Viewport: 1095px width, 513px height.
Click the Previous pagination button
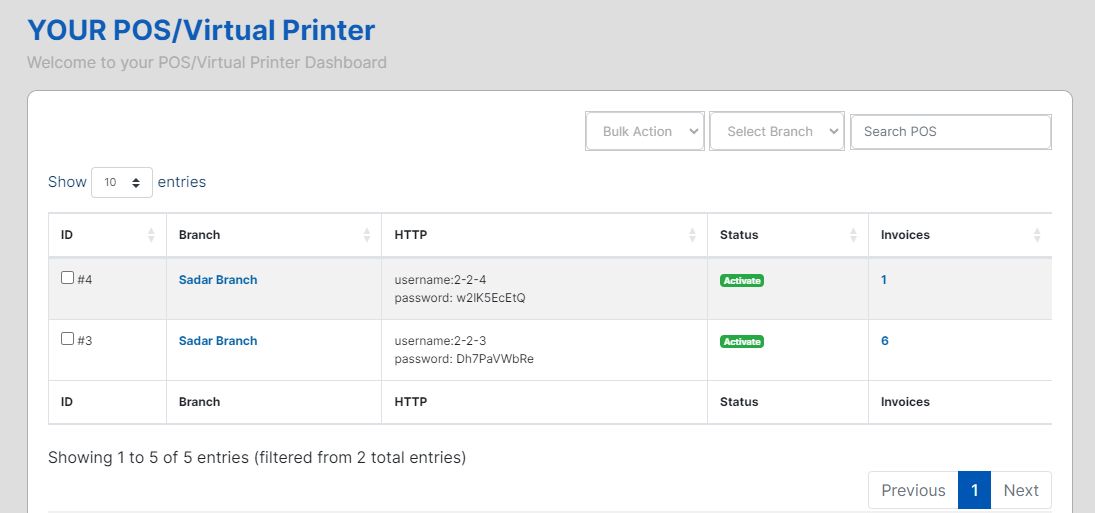(913, 490)
